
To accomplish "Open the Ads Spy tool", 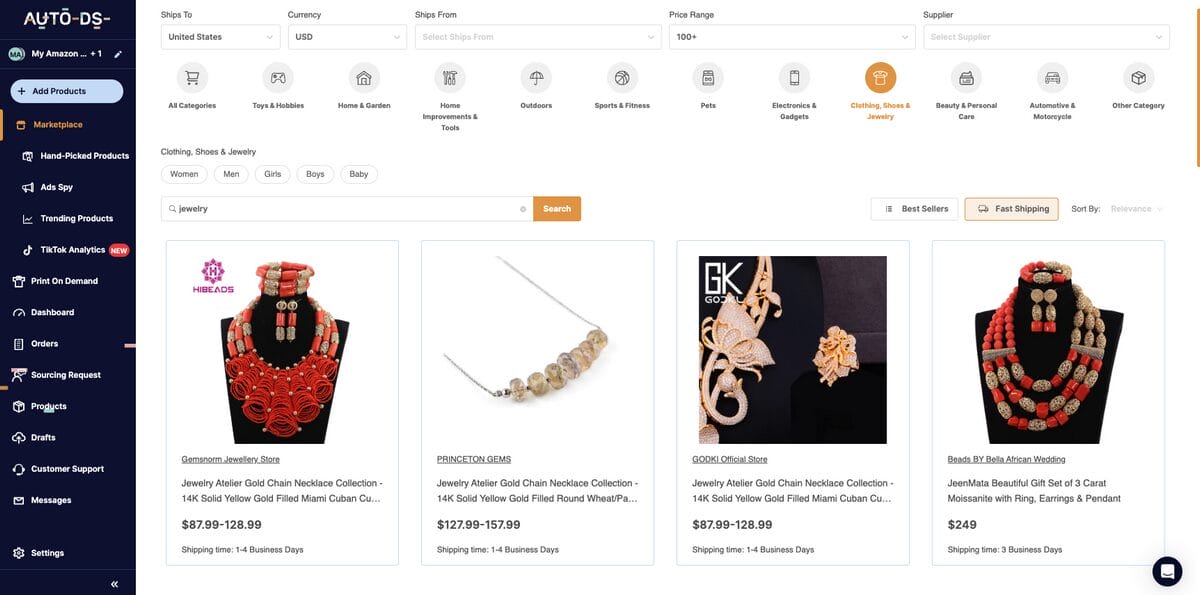I will 60,186.
